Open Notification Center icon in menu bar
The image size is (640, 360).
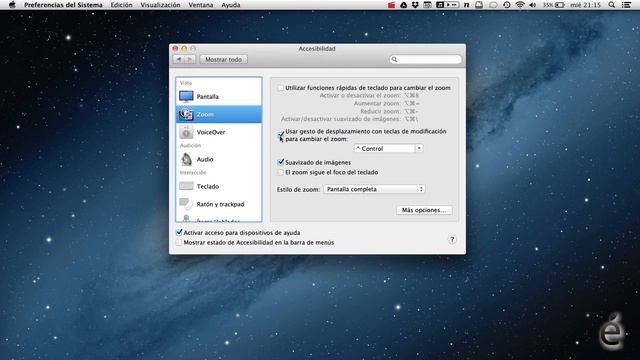[x=626, y=5]
